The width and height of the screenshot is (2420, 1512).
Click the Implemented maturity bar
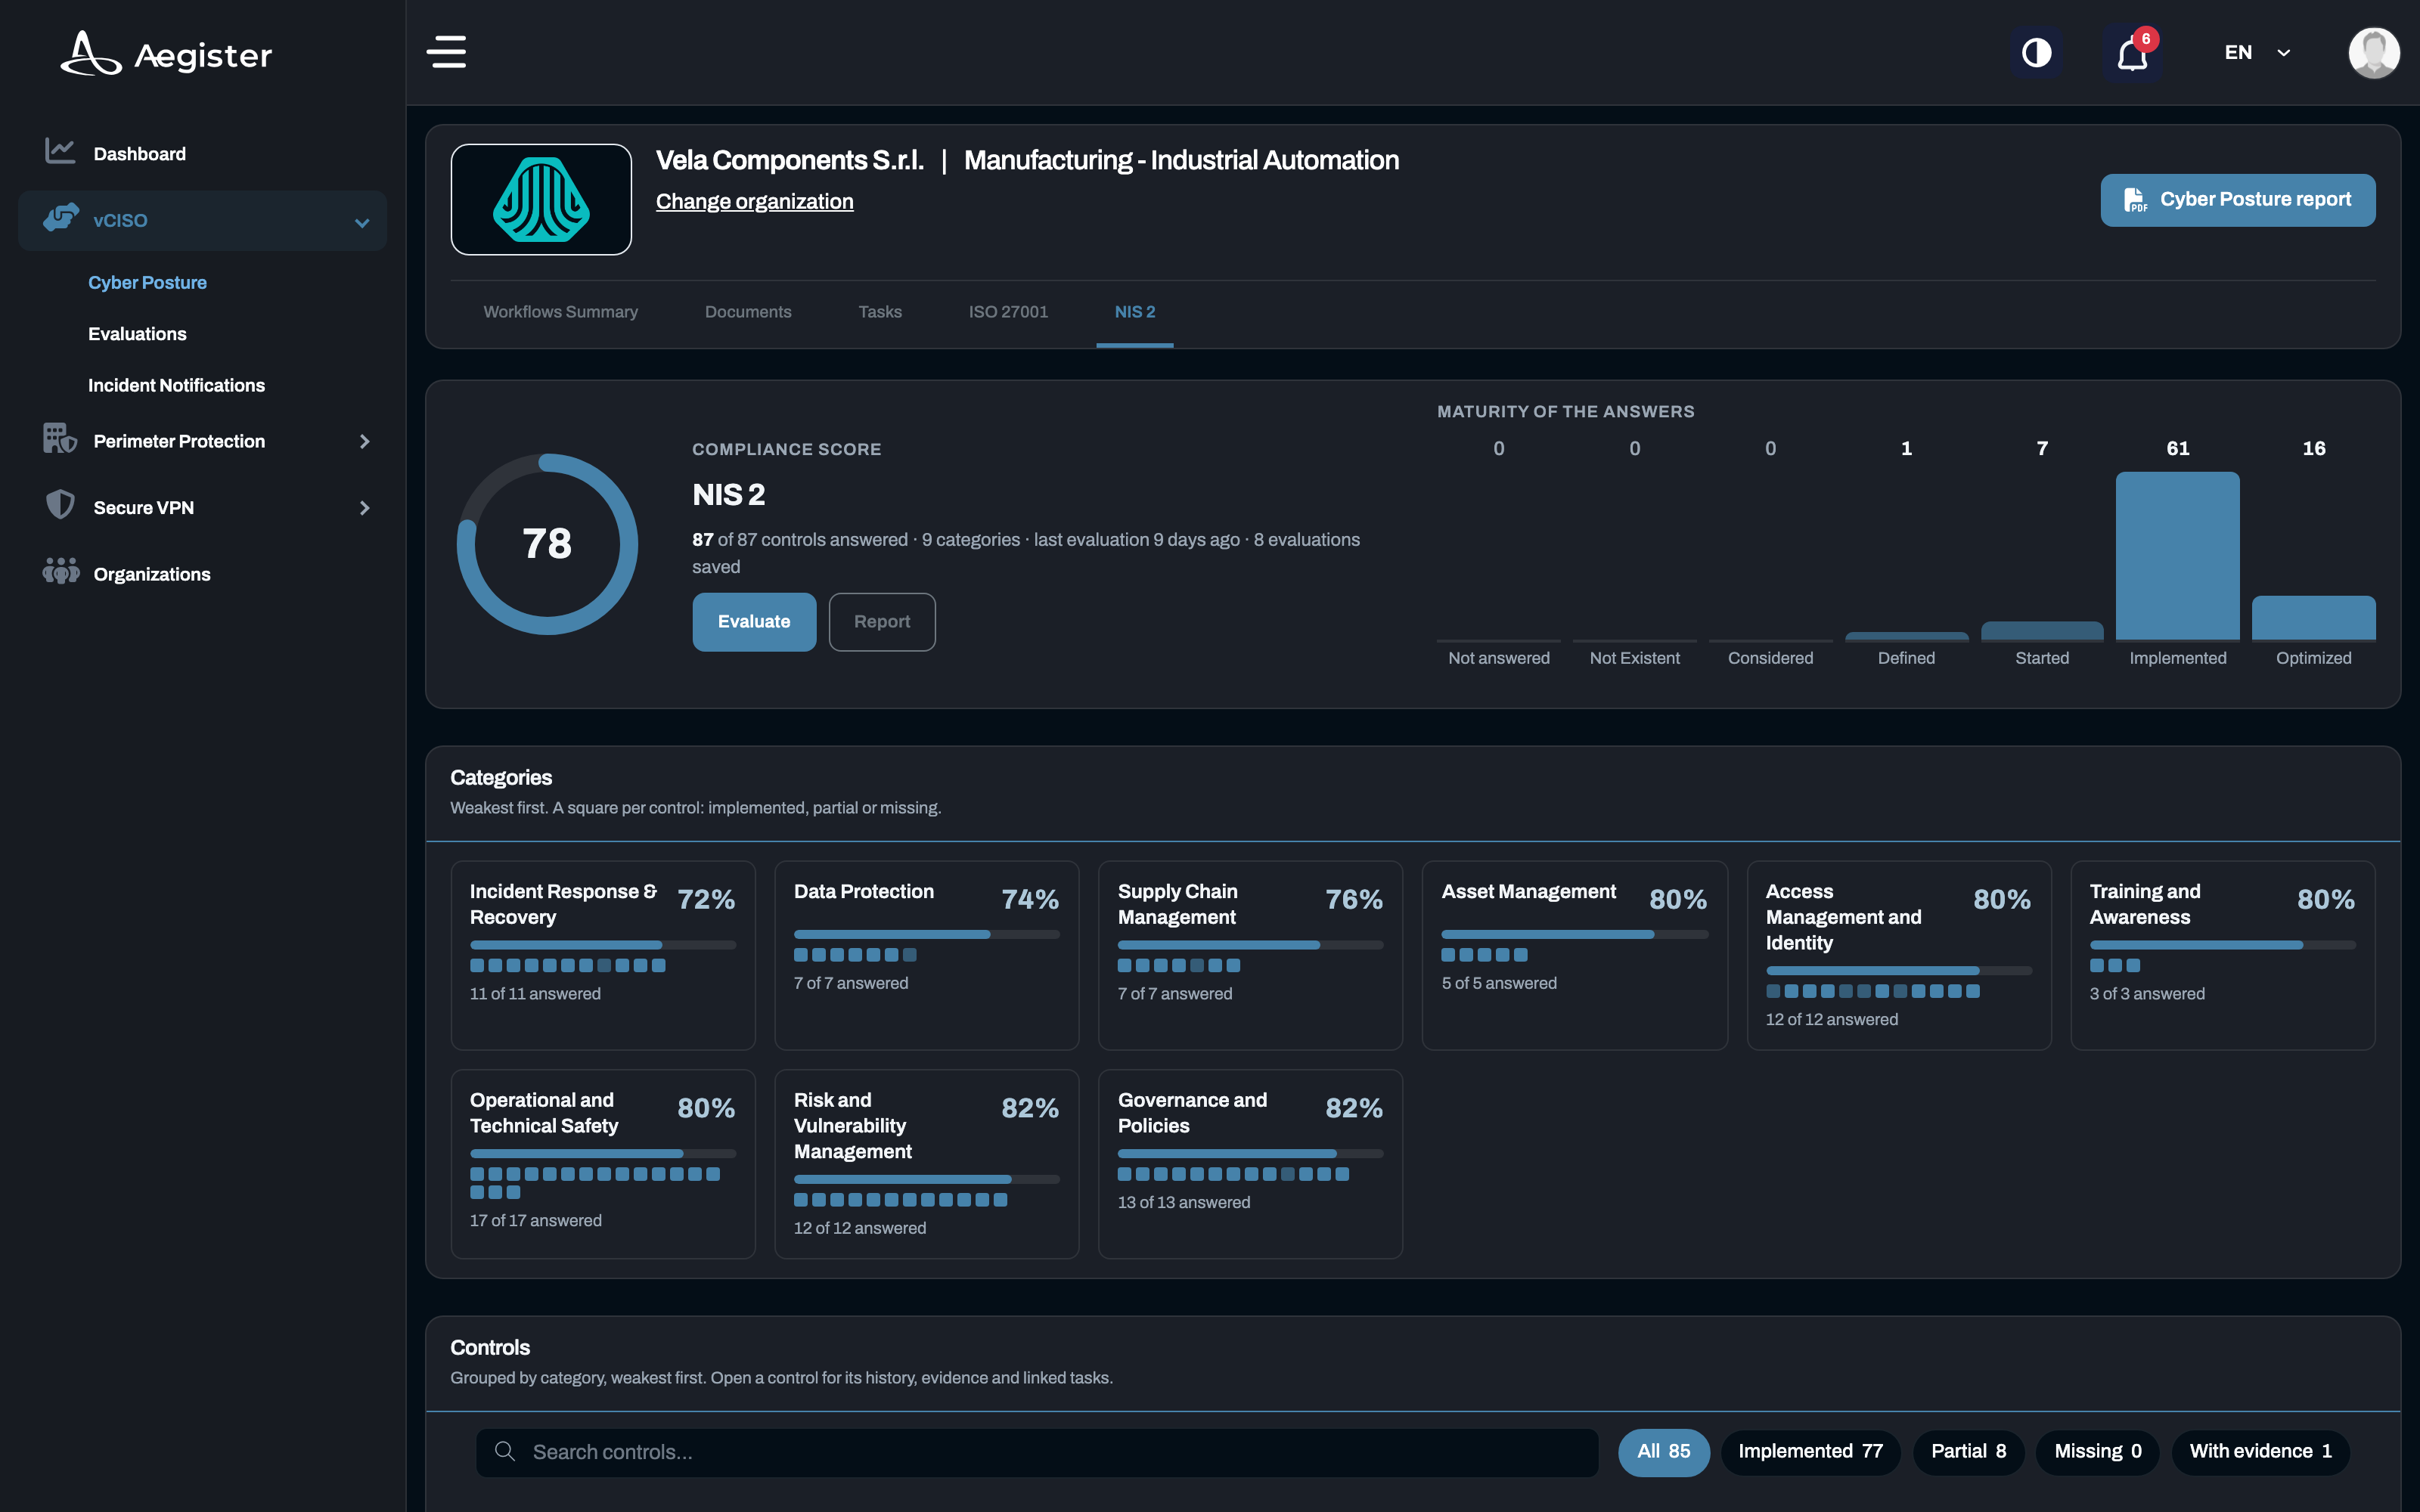(x=2177, y=555)
